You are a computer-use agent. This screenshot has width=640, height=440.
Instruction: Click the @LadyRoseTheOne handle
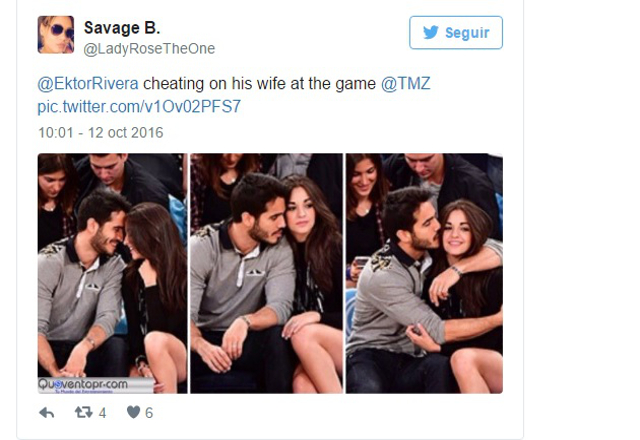[x=149, y=49]
